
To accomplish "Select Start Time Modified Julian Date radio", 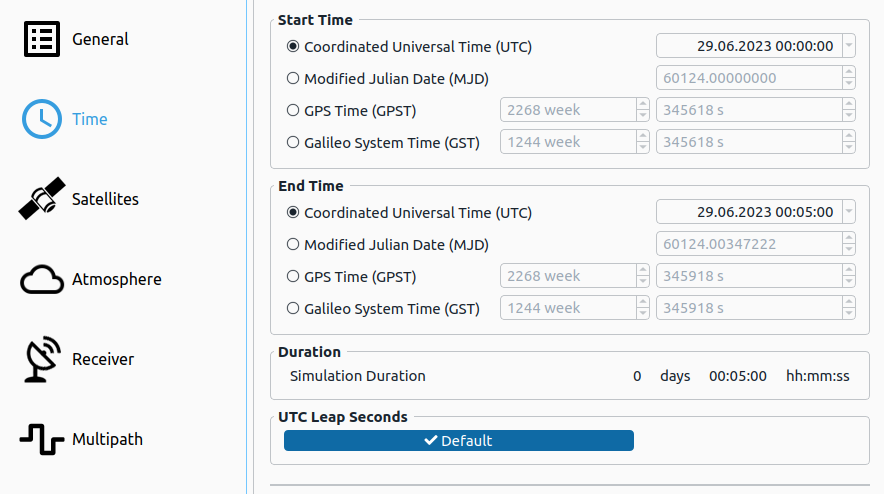I will pos(293,78).
